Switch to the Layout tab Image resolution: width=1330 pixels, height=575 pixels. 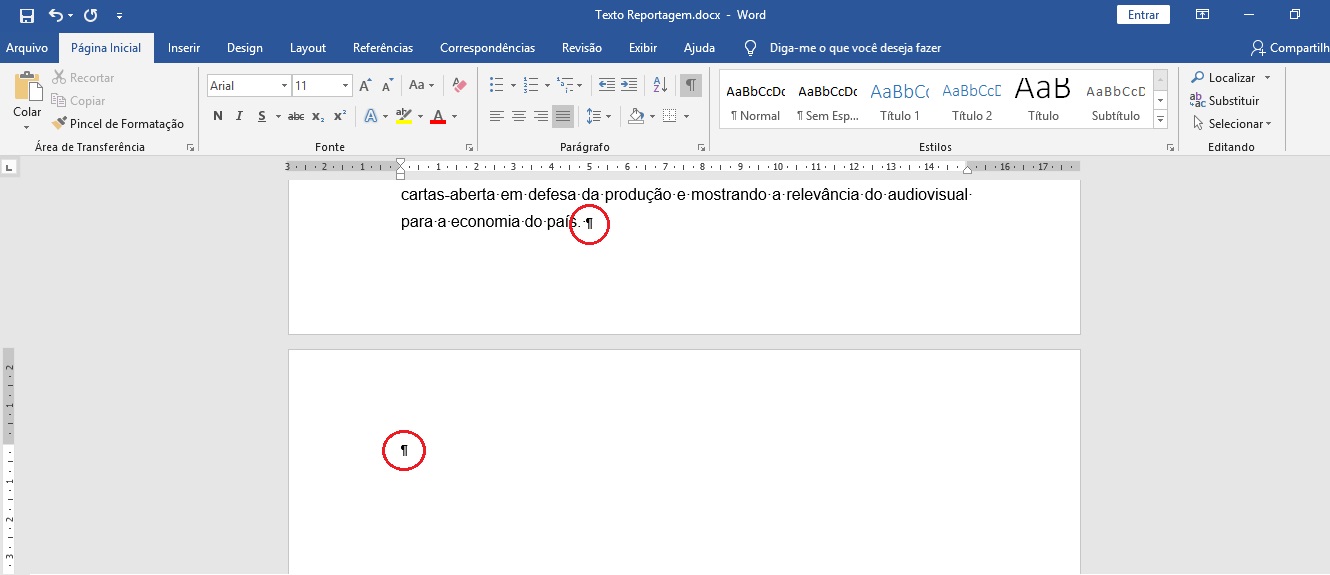coord(308,48)
